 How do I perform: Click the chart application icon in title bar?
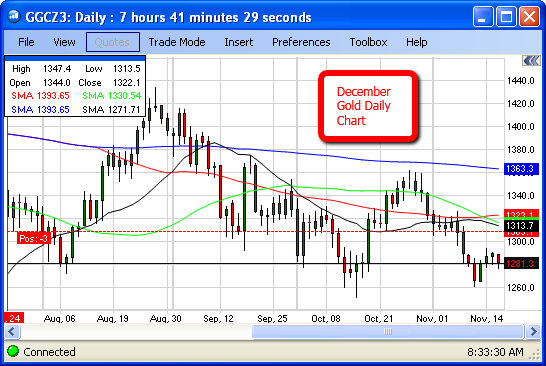coord(14,16)
